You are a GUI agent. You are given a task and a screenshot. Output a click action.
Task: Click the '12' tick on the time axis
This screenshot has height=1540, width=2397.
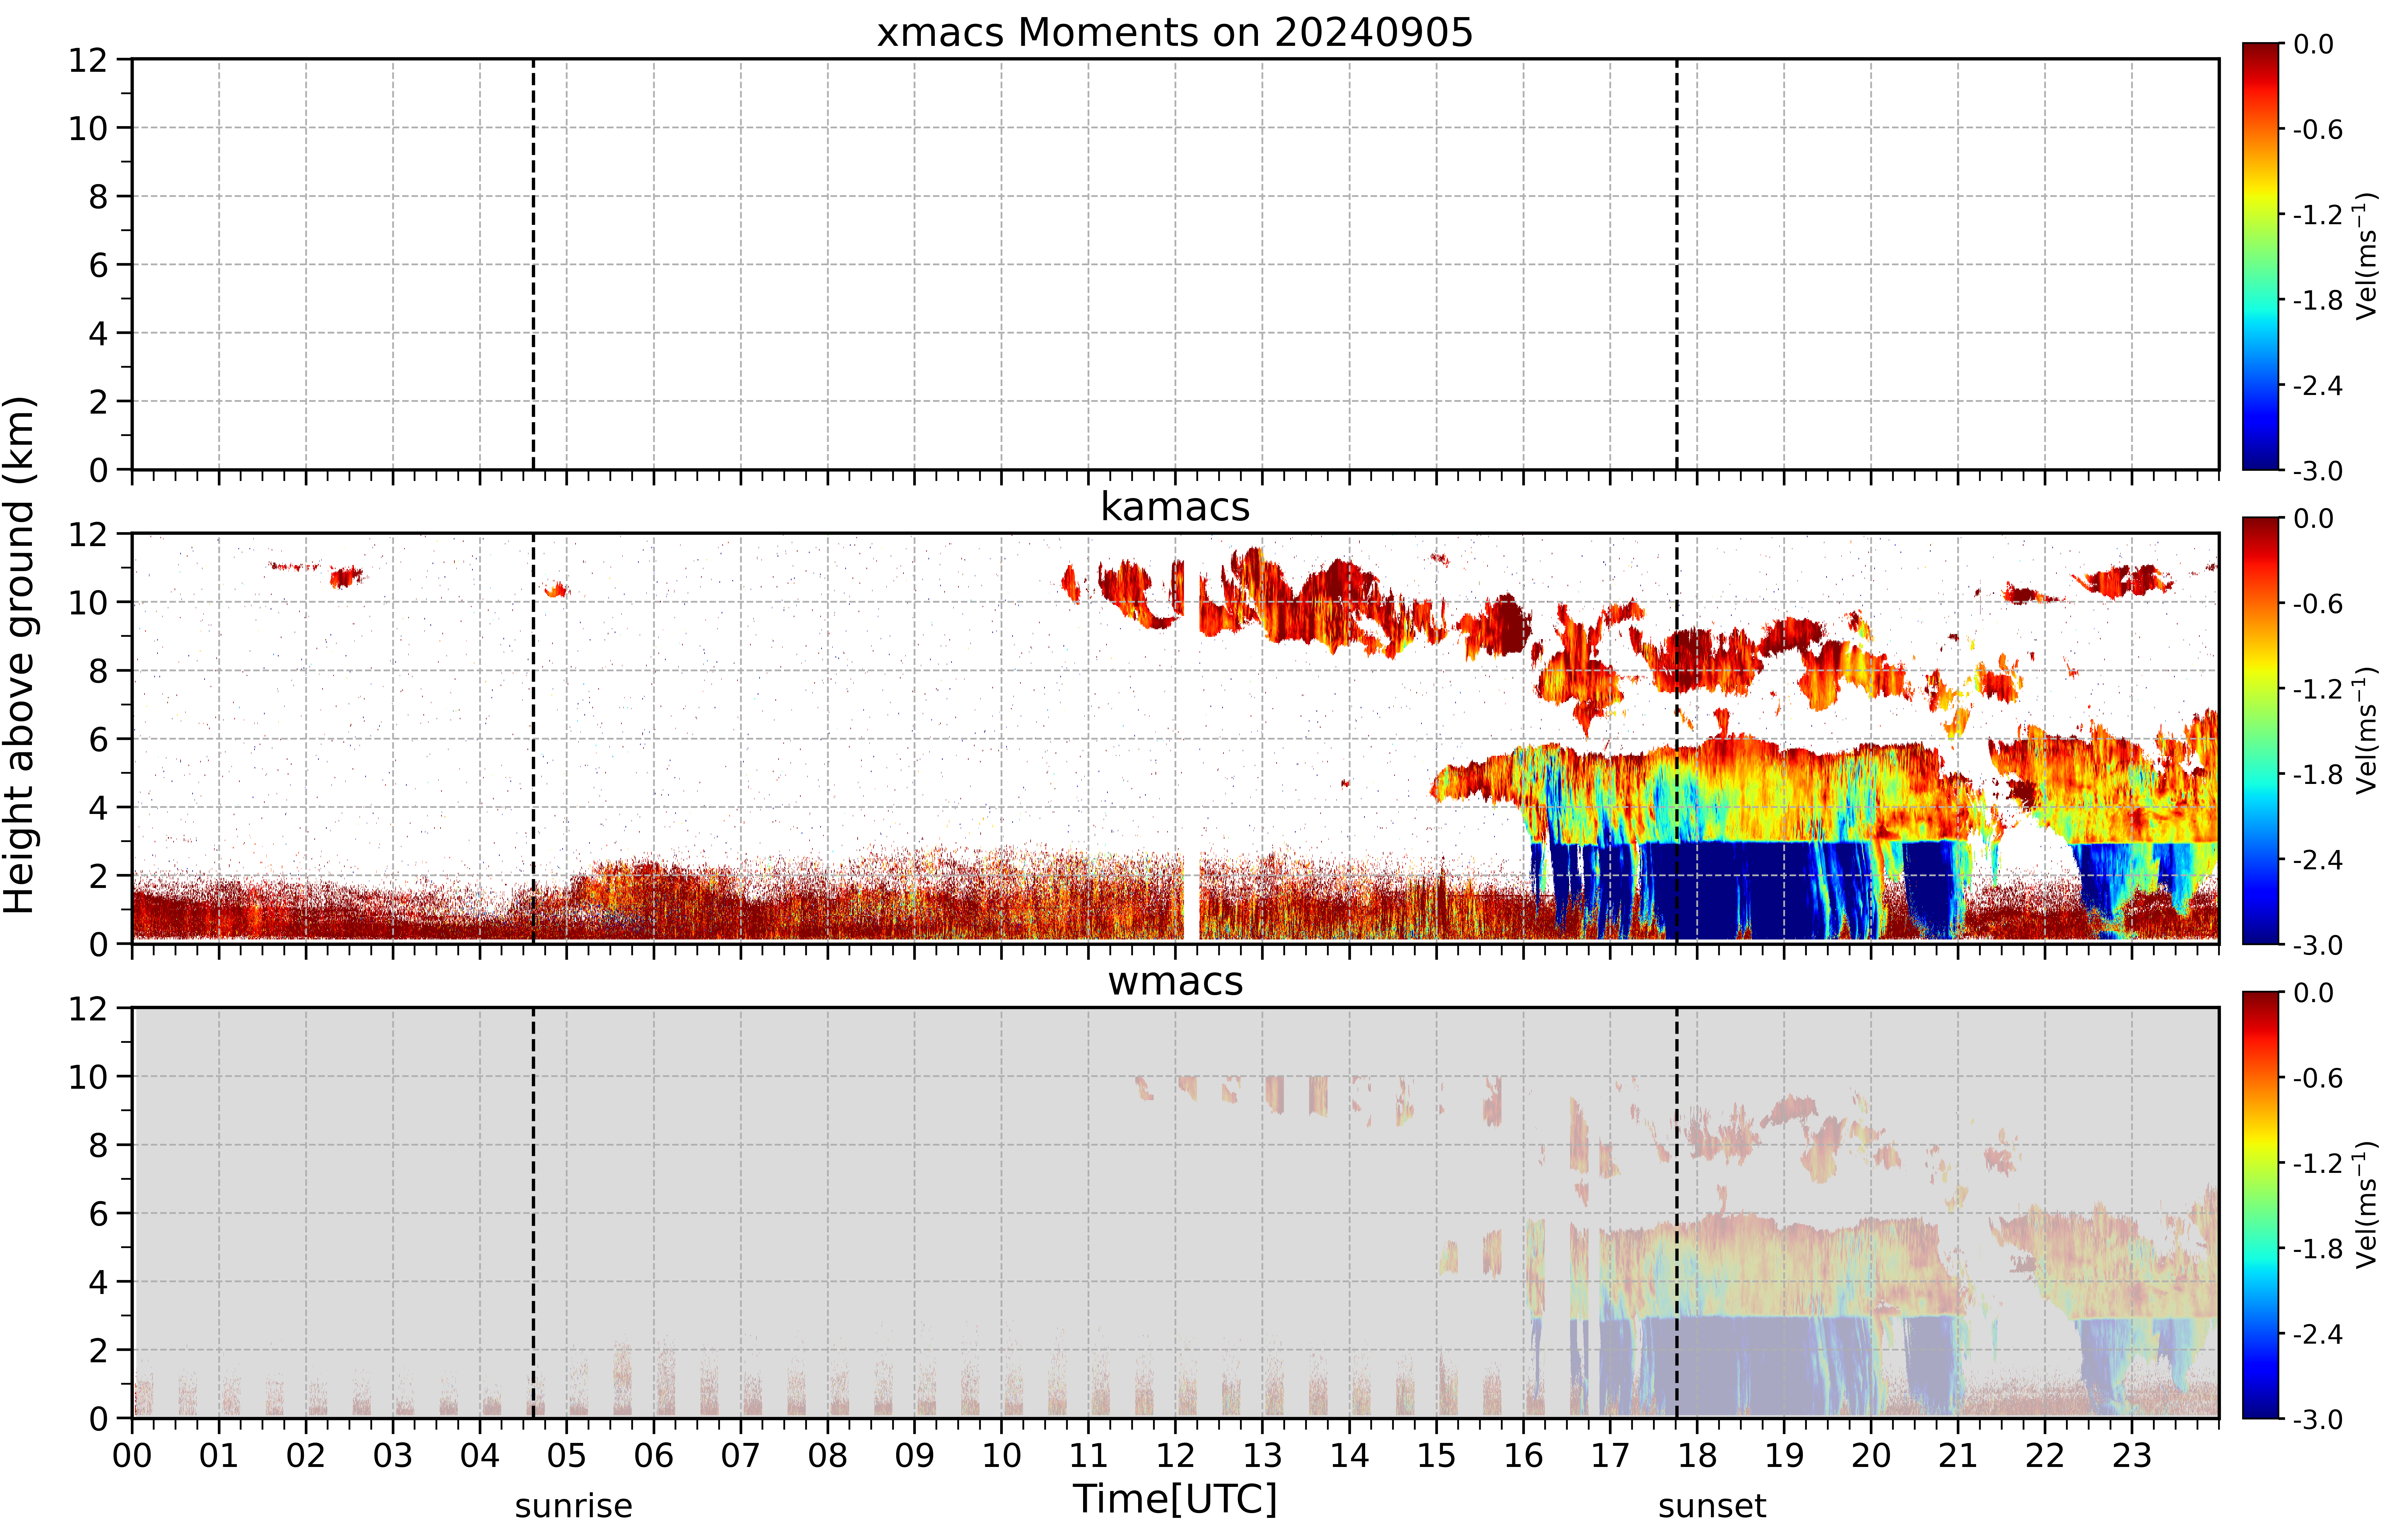click(1175, 1456)
